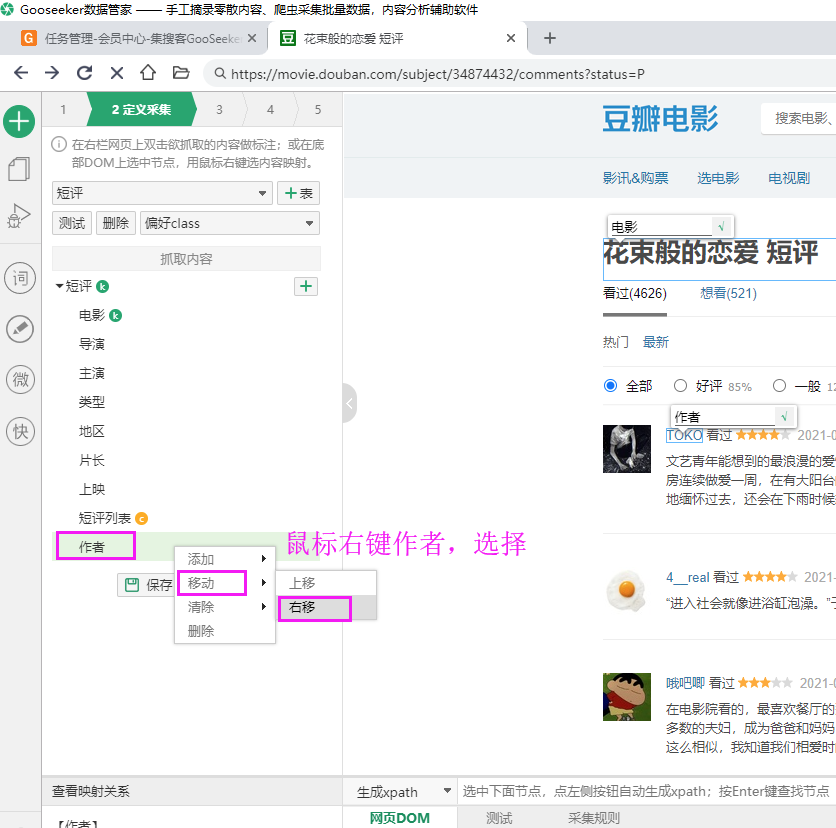Click the 保存 save button
The image size is (836, 828).
(146, 585)
